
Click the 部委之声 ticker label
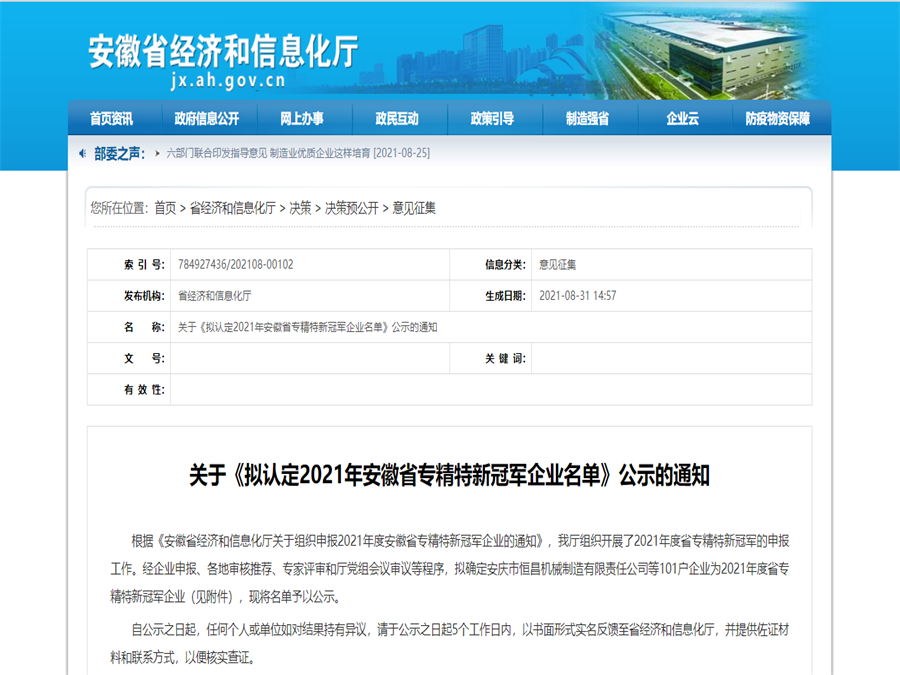[119, 153]
